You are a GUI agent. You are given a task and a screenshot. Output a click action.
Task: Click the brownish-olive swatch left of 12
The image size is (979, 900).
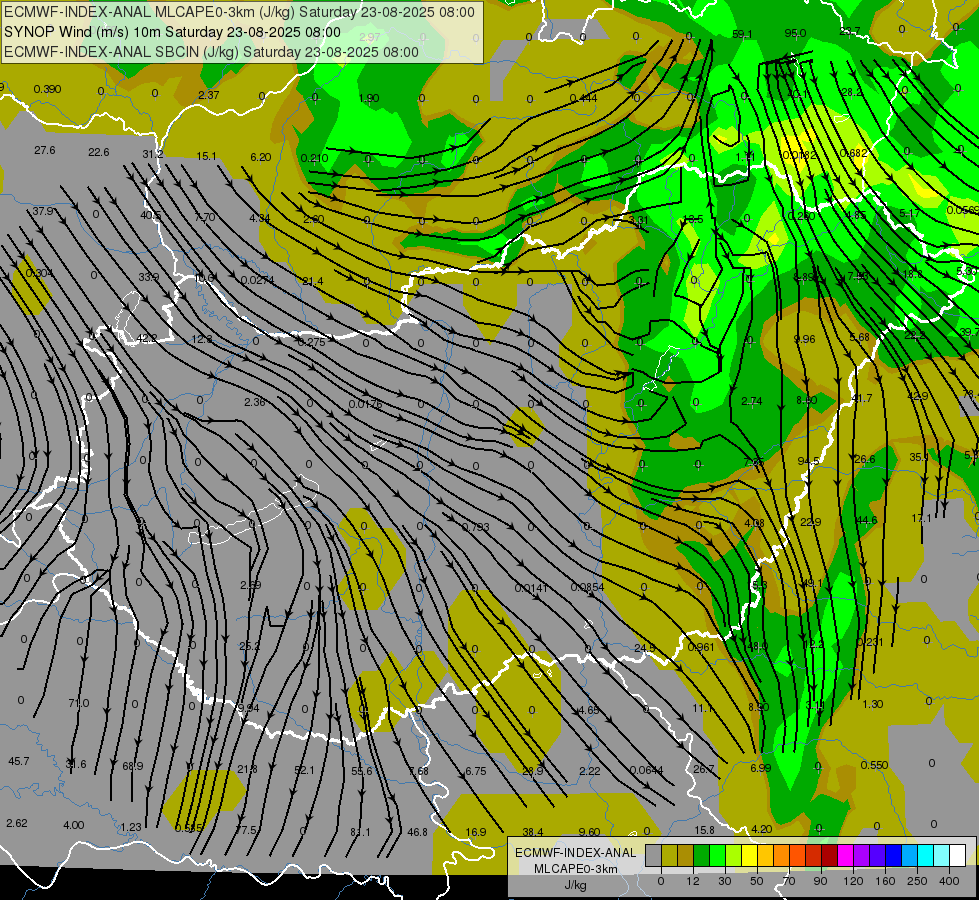coord(686,855)
